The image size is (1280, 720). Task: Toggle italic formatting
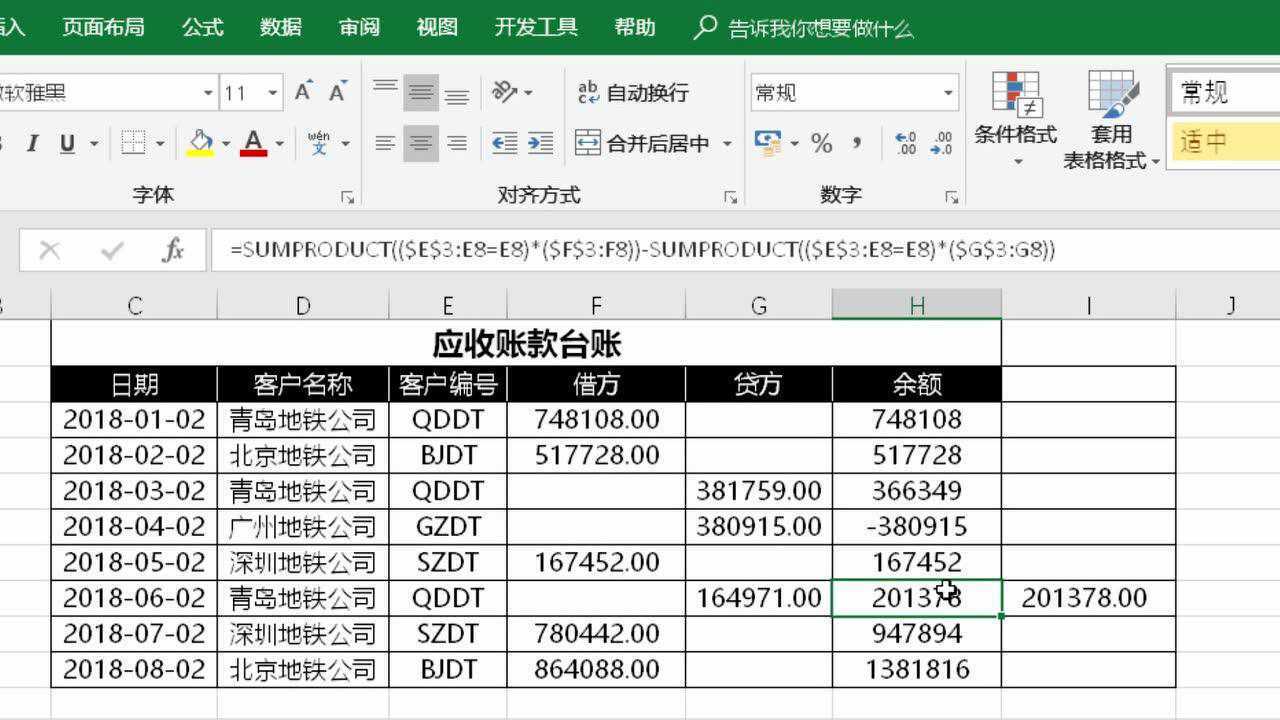32,144
